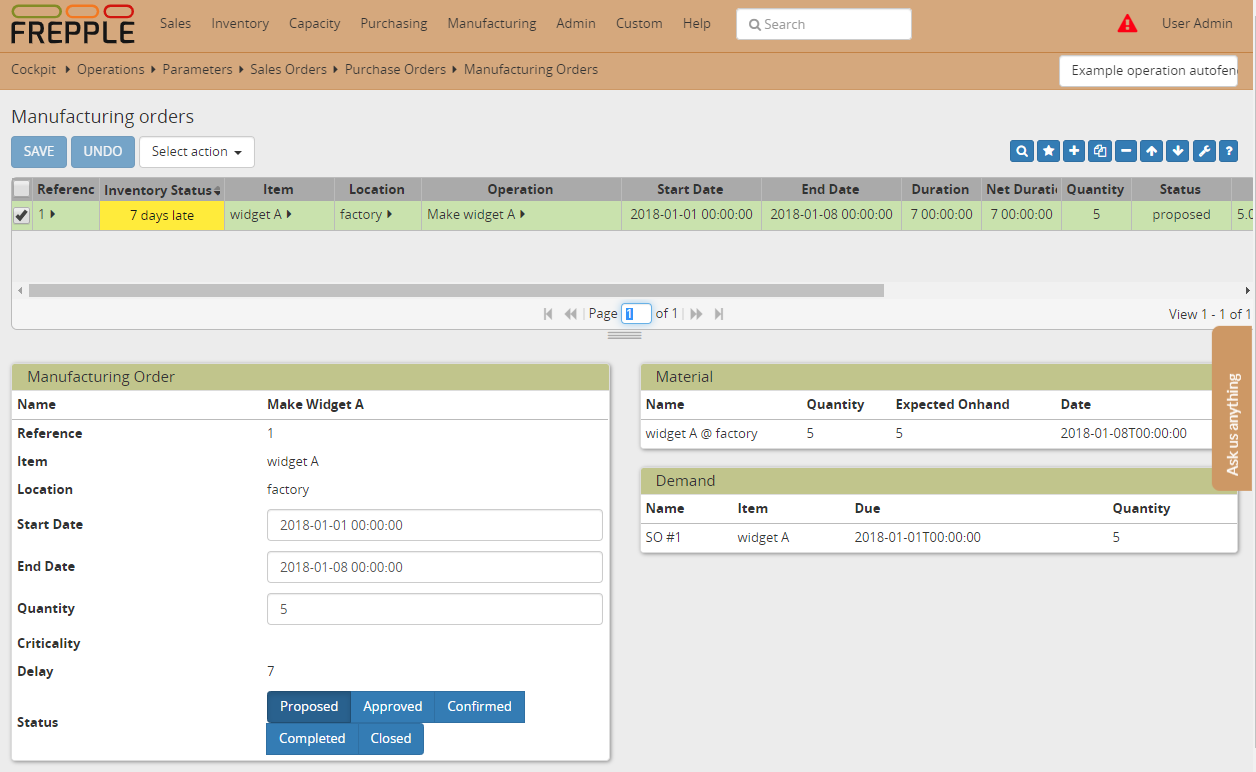The height and width of the screenshot is (772, 1256).
Task: Toggle the select-all checkbox in the header
Action: coord(21,189)
